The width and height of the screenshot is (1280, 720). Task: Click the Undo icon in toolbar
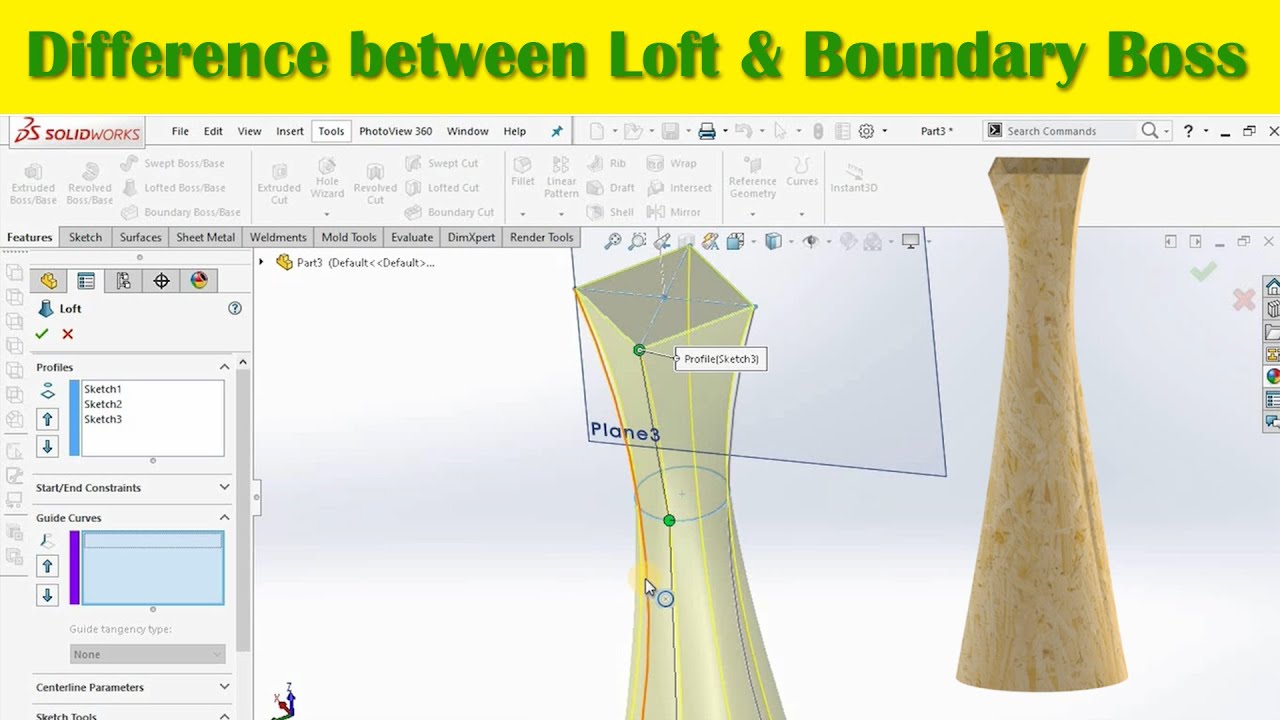tap(742, 131)
